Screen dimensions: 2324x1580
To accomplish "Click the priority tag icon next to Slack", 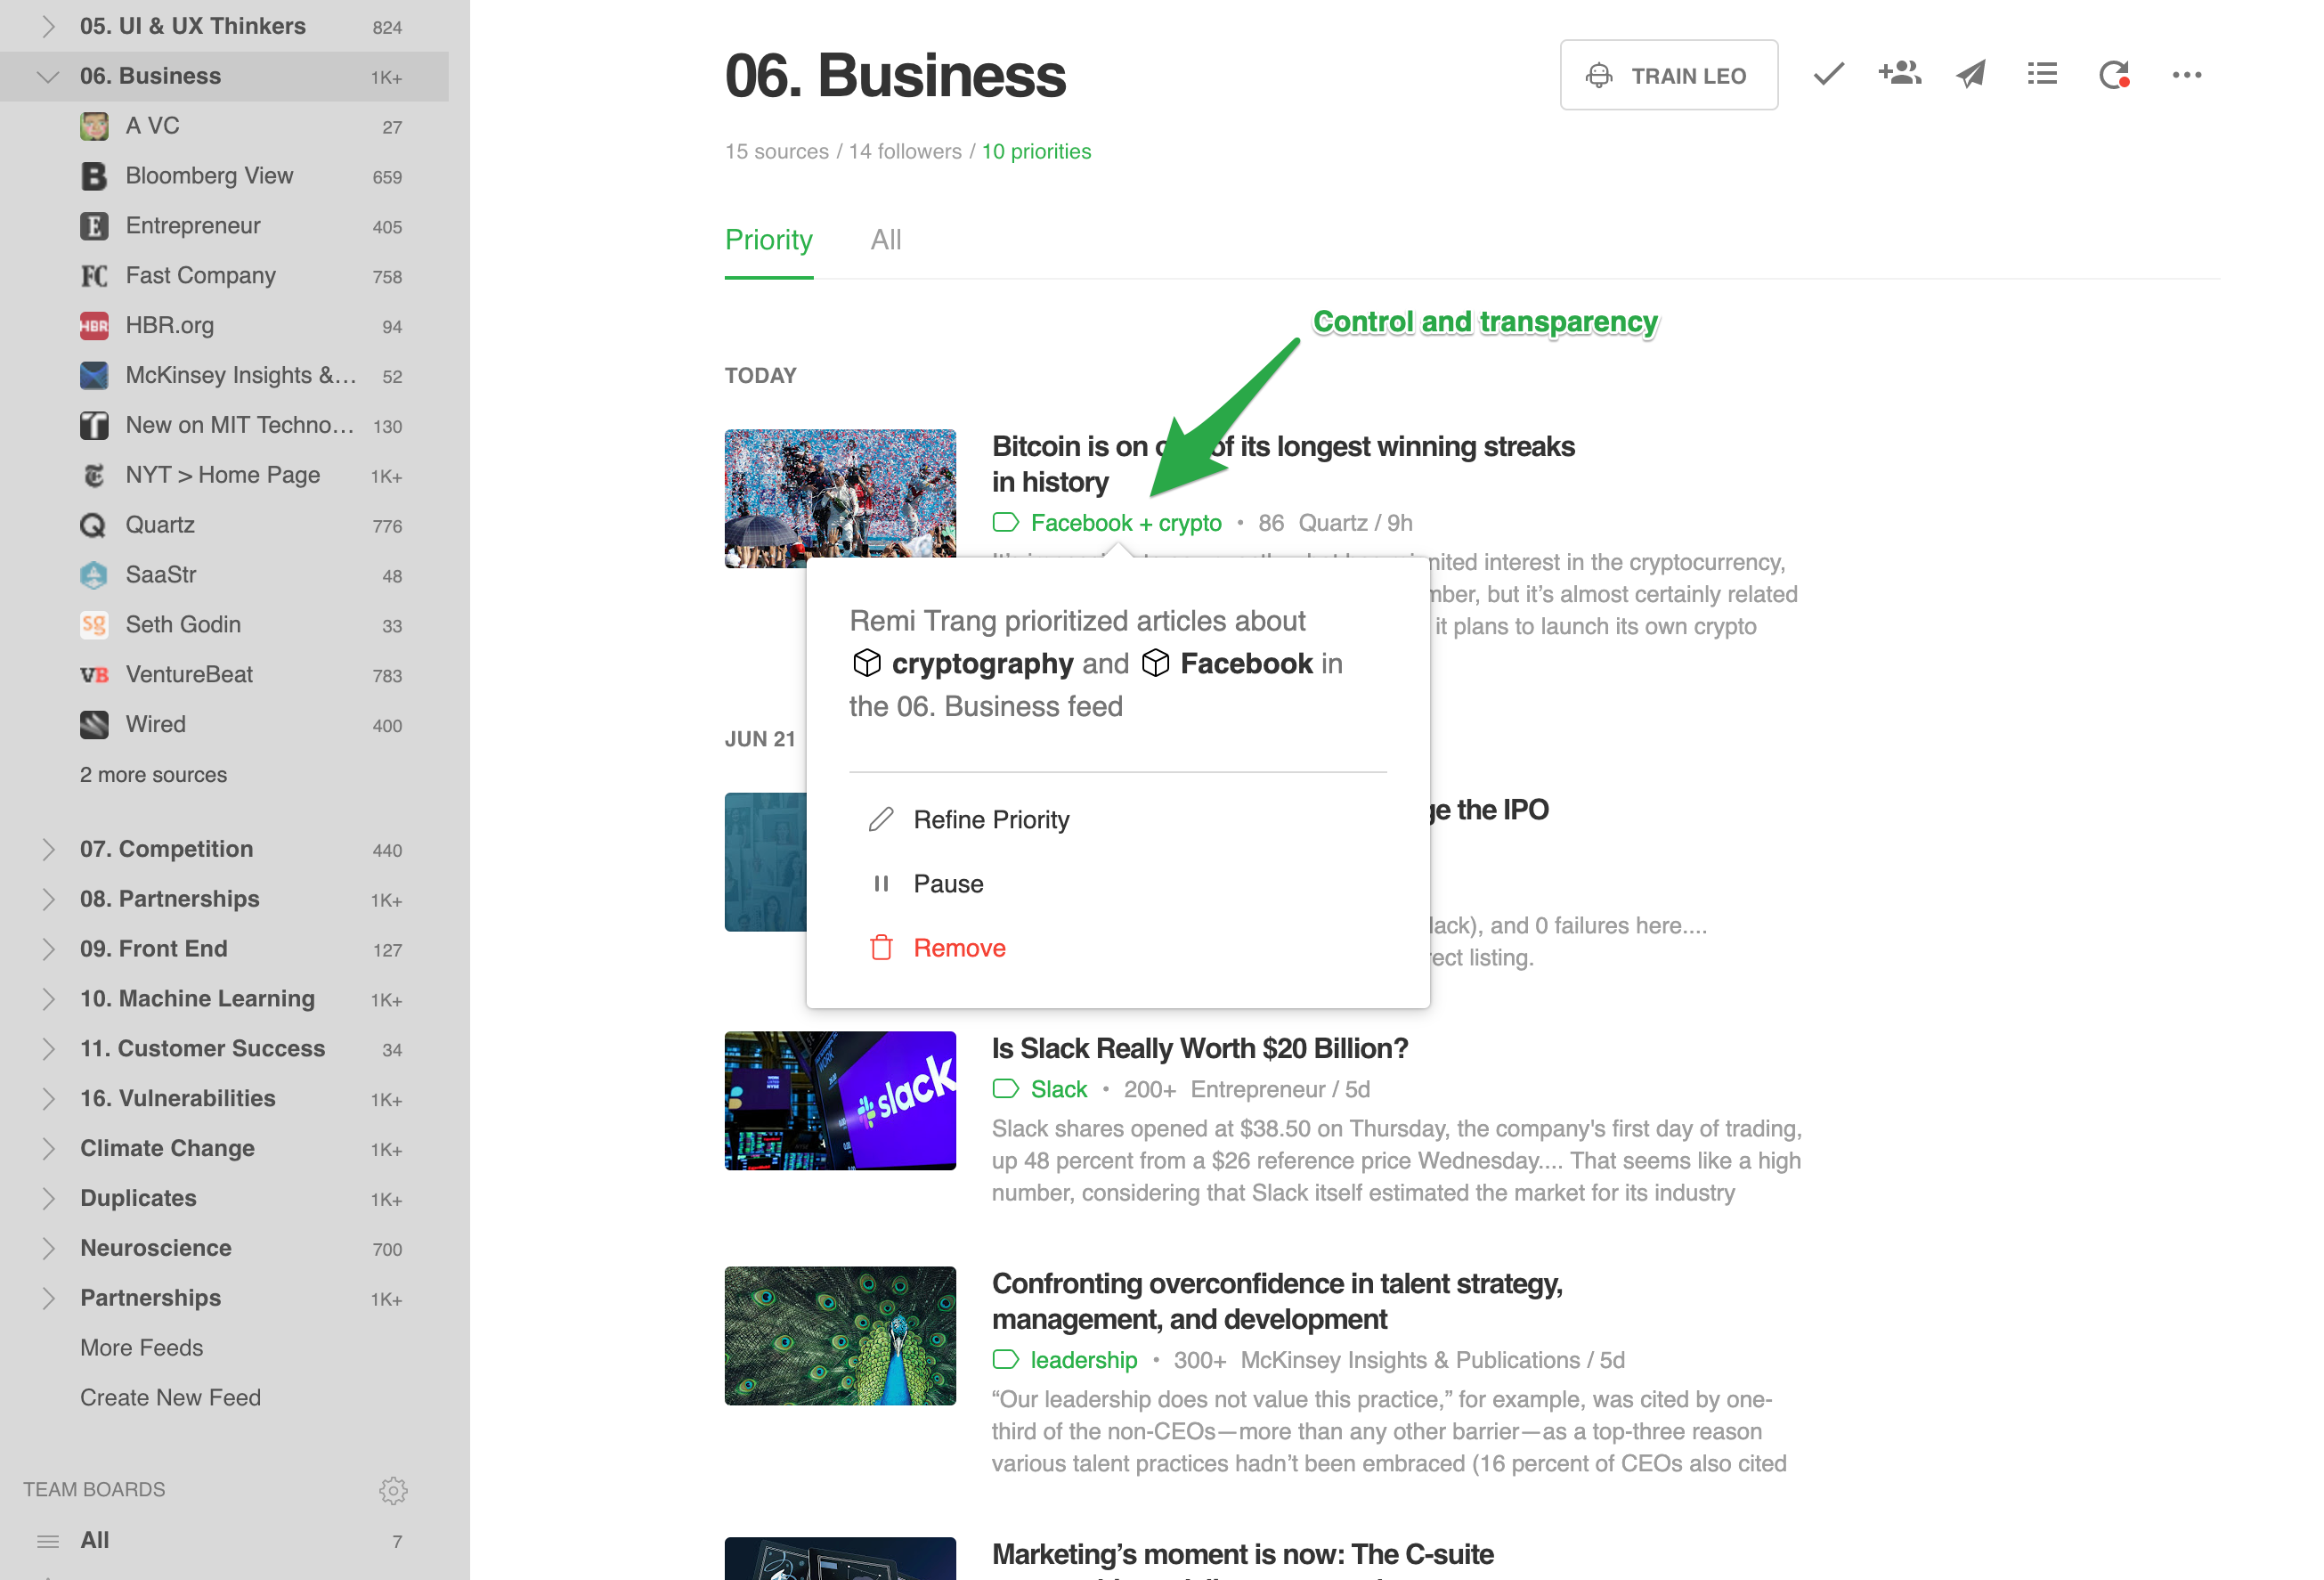I will click(1005, 1089).
